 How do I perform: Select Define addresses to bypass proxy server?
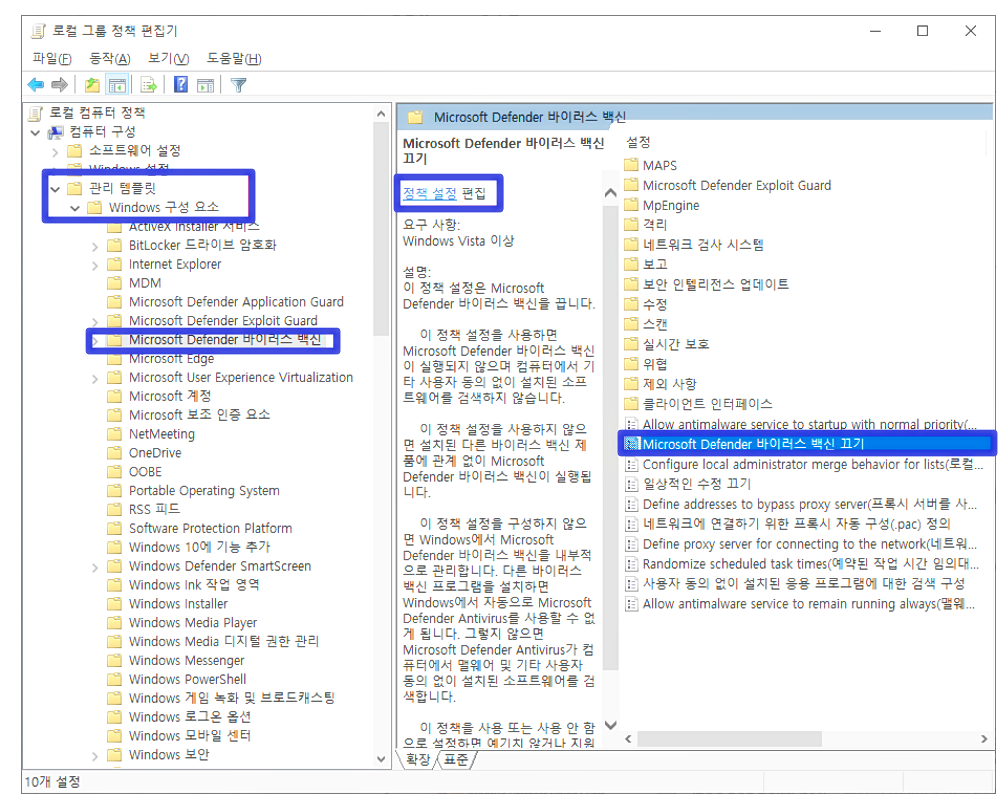pyautogui.click(x=802, y=504)
